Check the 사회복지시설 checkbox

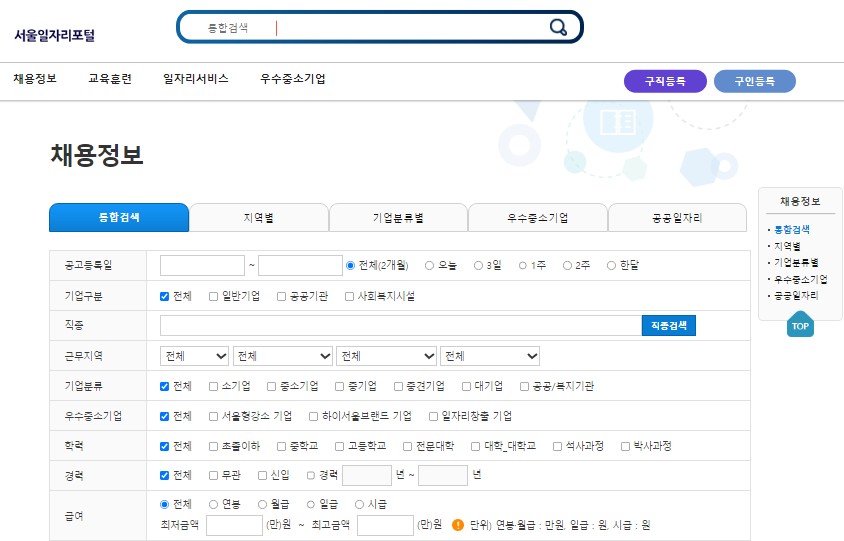(x=349, y=296)
